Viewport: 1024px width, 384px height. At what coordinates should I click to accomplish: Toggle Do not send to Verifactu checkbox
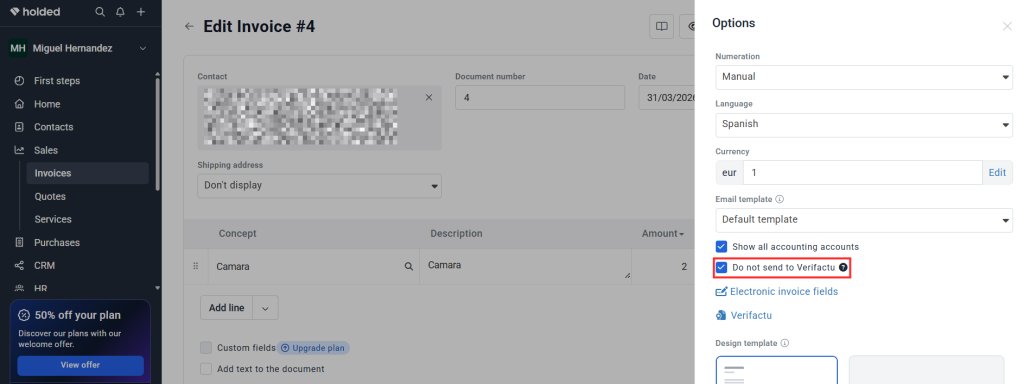[722, 267]
